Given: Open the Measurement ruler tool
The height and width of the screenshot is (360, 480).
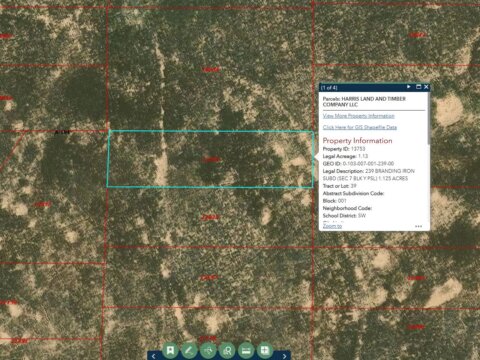Looking at the screenshot, I should click(246, 350).
